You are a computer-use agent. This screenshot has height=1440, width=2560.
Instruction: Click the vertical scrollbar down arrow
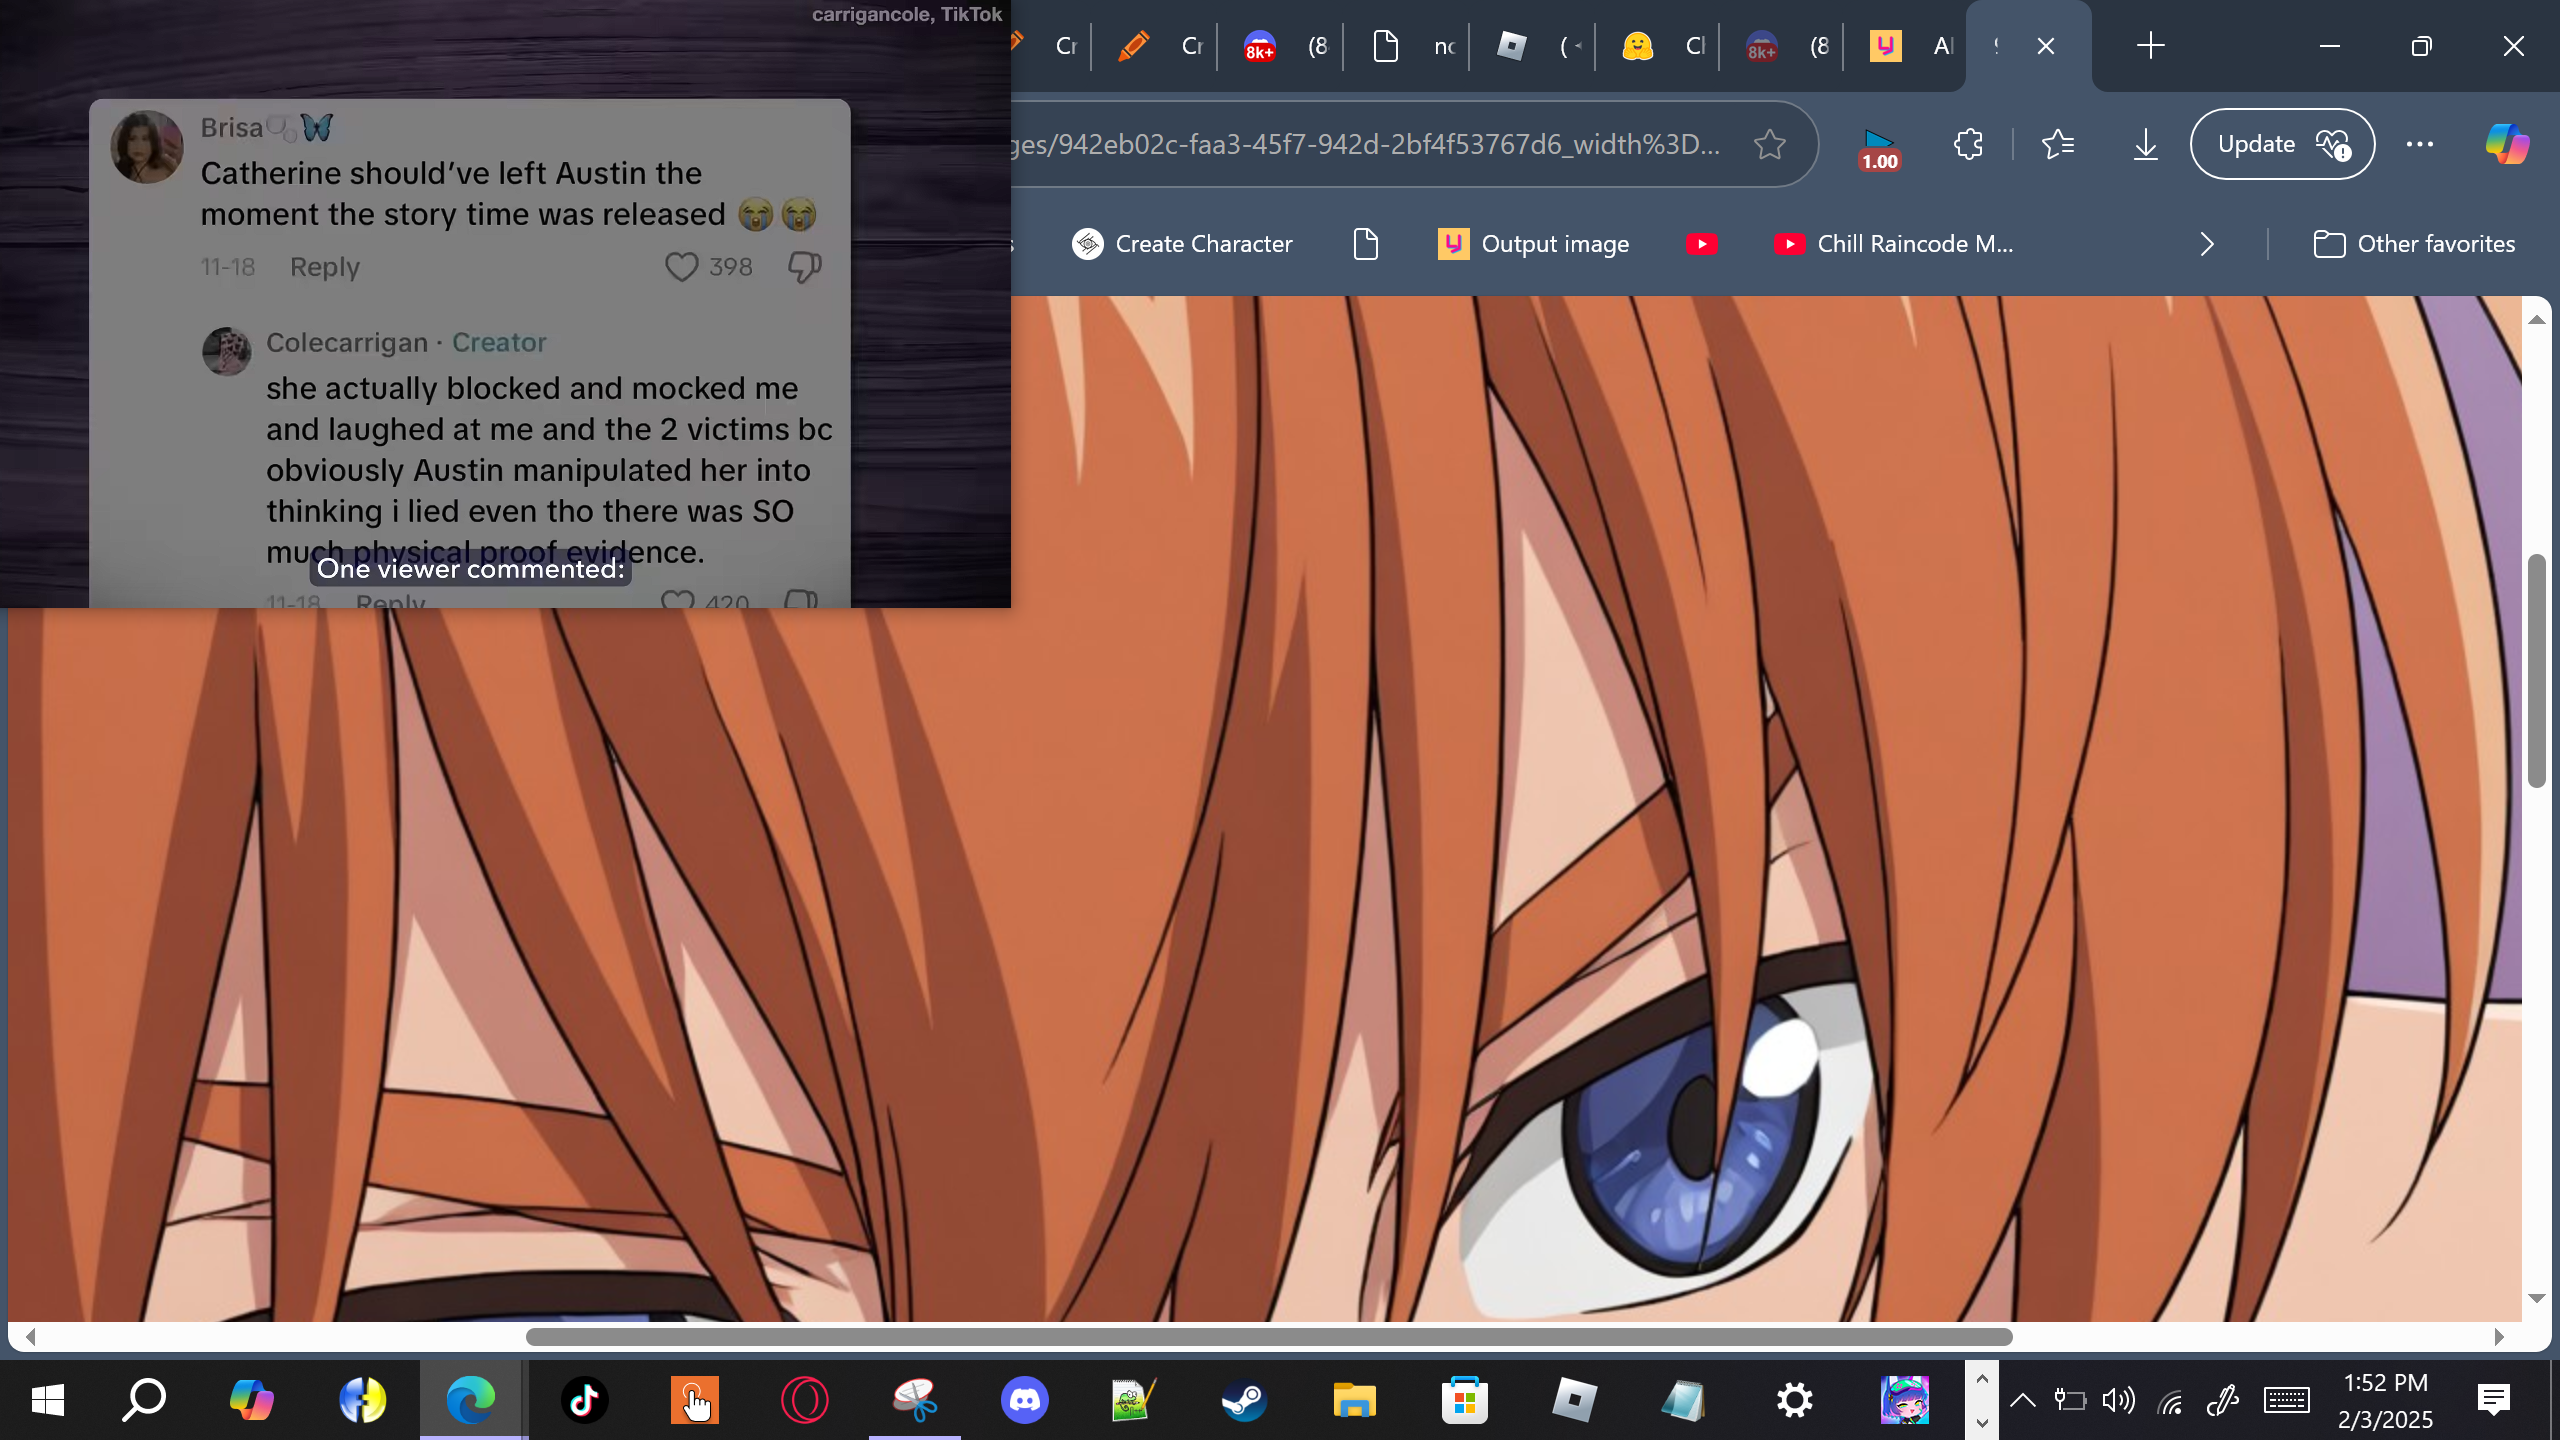tap(2536, 1298)
